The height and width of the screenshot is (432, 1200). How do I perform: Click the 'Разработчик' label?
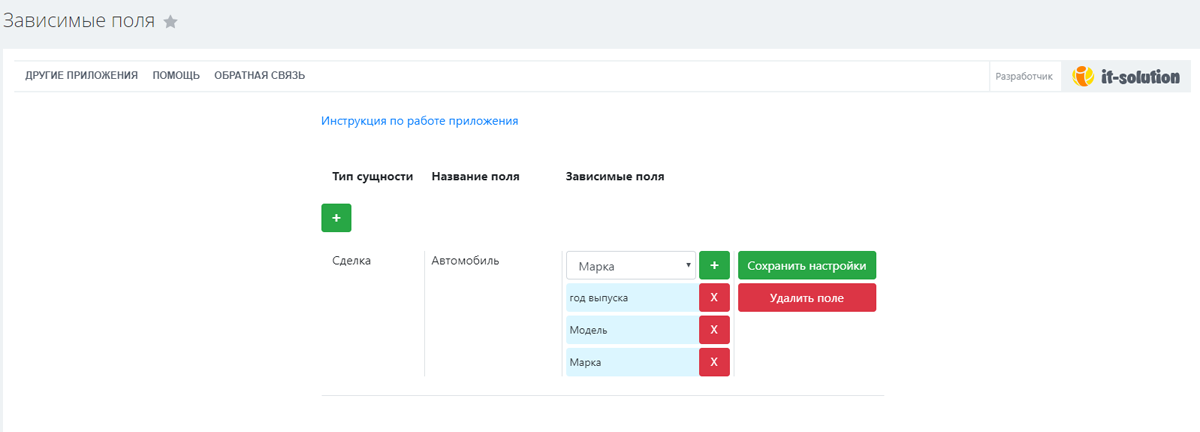1024,76
